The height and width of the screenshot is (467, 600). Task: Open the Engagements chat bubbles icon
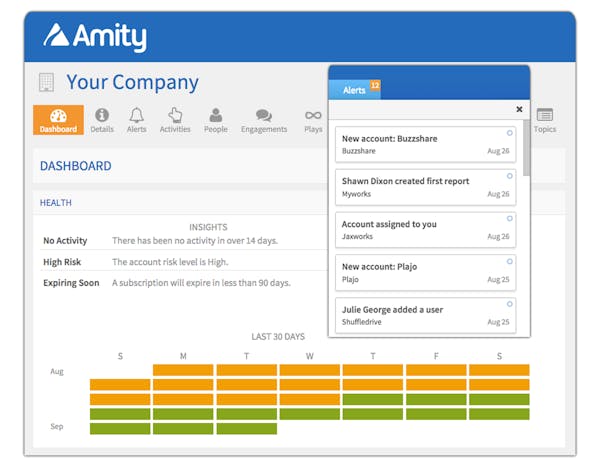click(x=264, y=115)
